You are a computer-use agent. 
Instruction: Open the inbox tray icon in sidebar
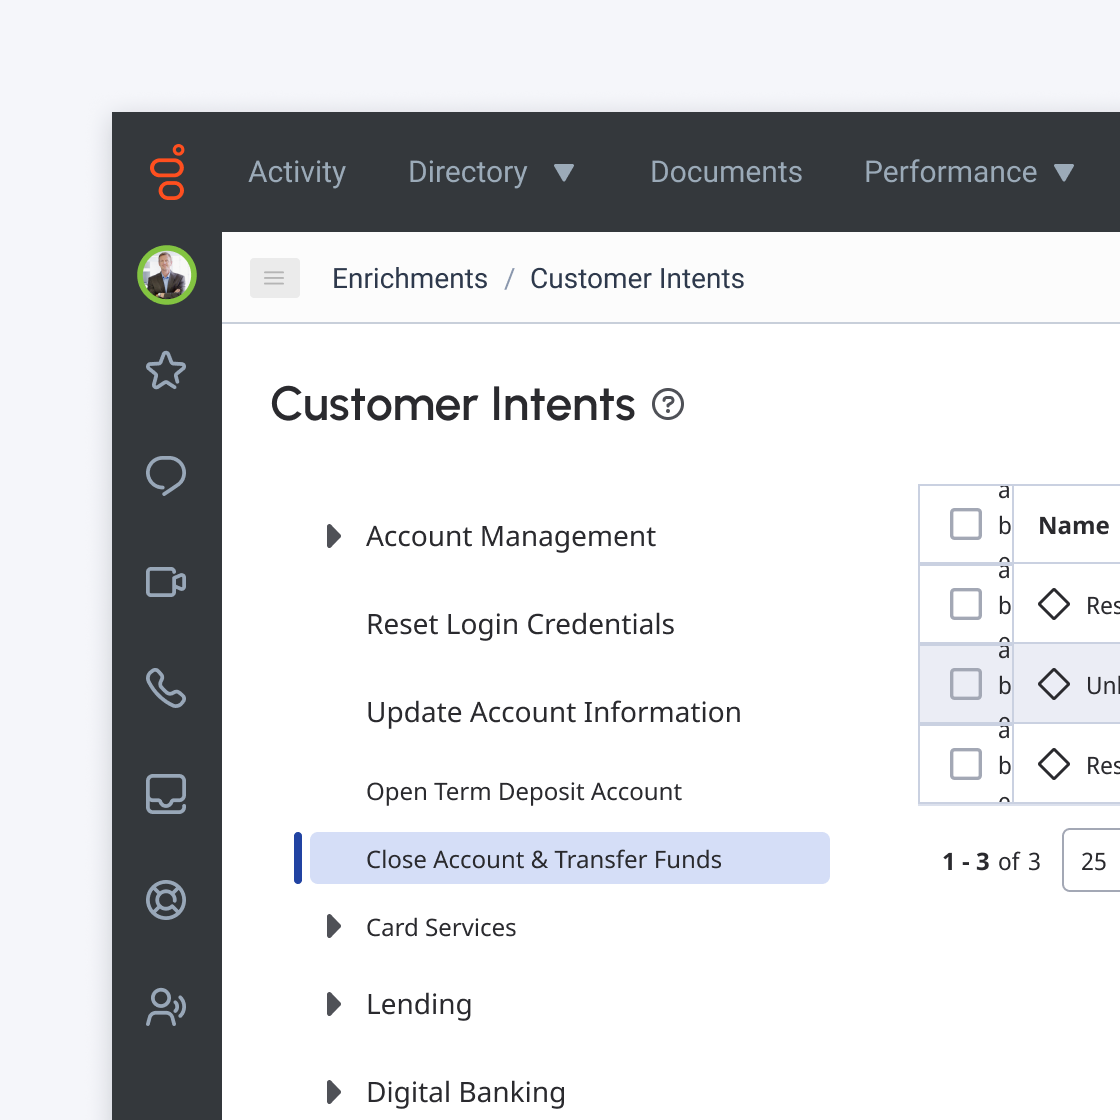[166, 794]
